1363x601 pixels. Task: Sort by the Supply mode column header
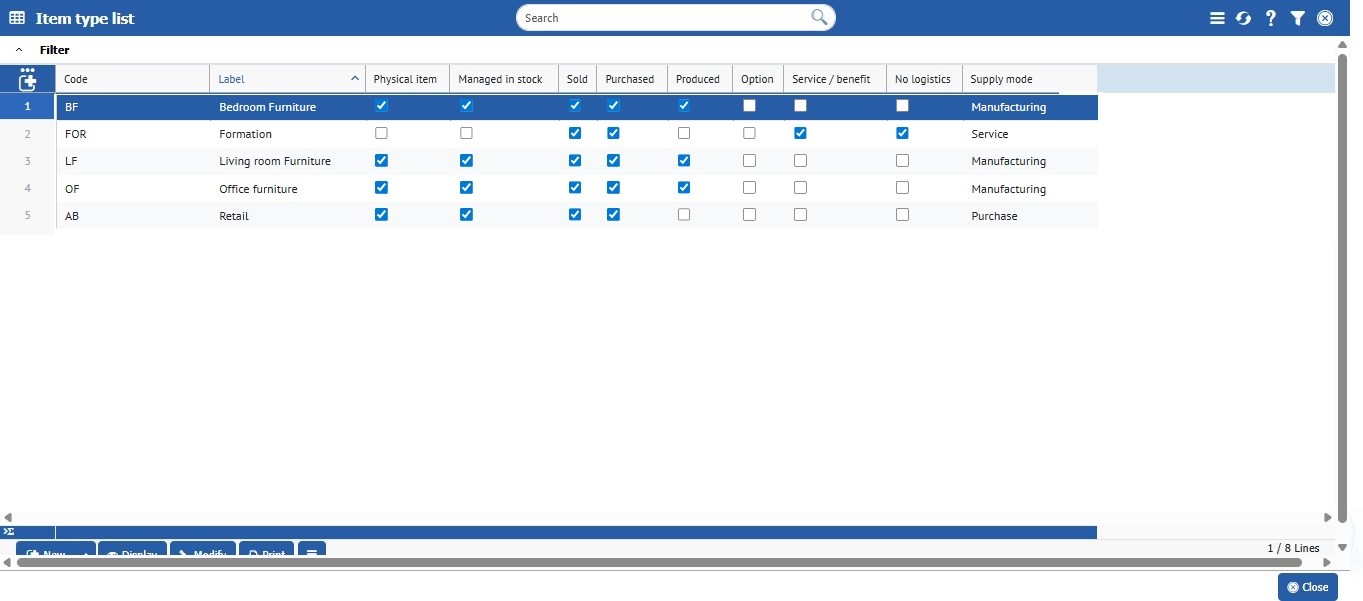point(1001,79)
